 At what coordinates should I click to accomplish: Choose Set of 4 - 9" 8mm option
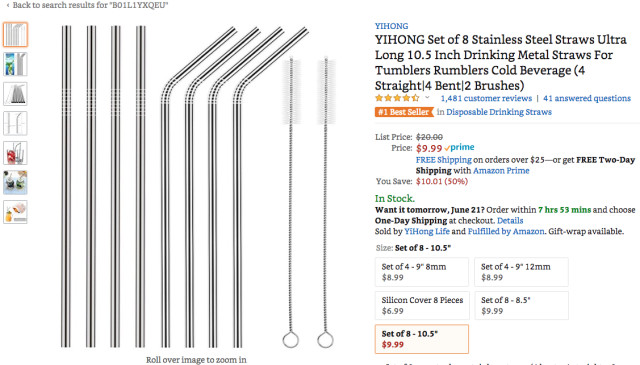coord(422,272)
